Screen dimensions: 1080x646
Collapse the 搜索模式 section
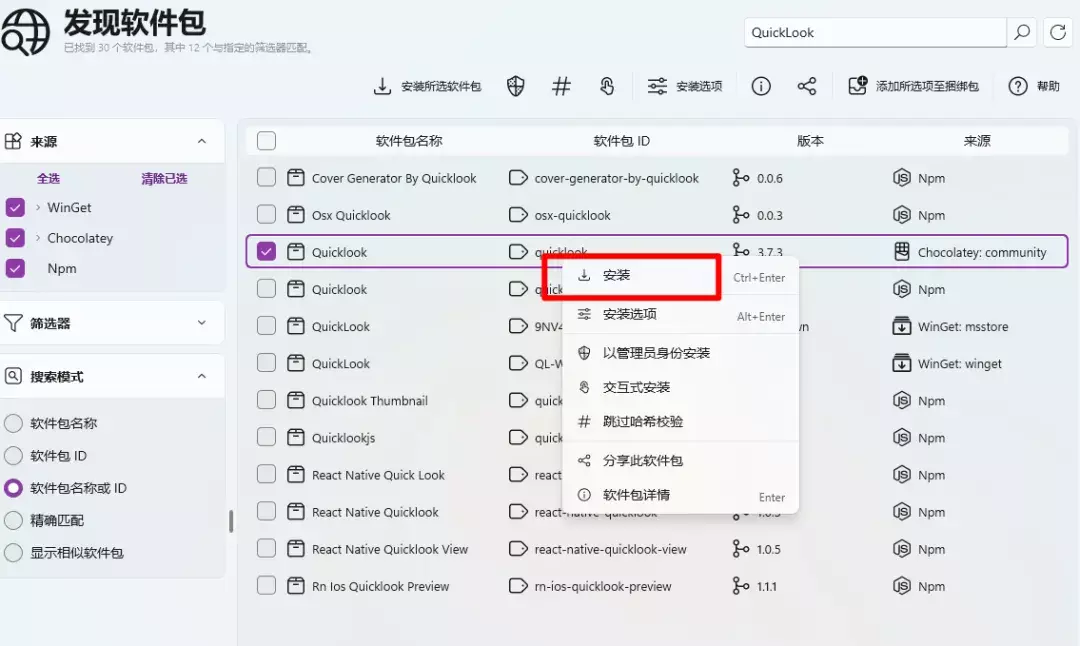[x=202, y=376]
